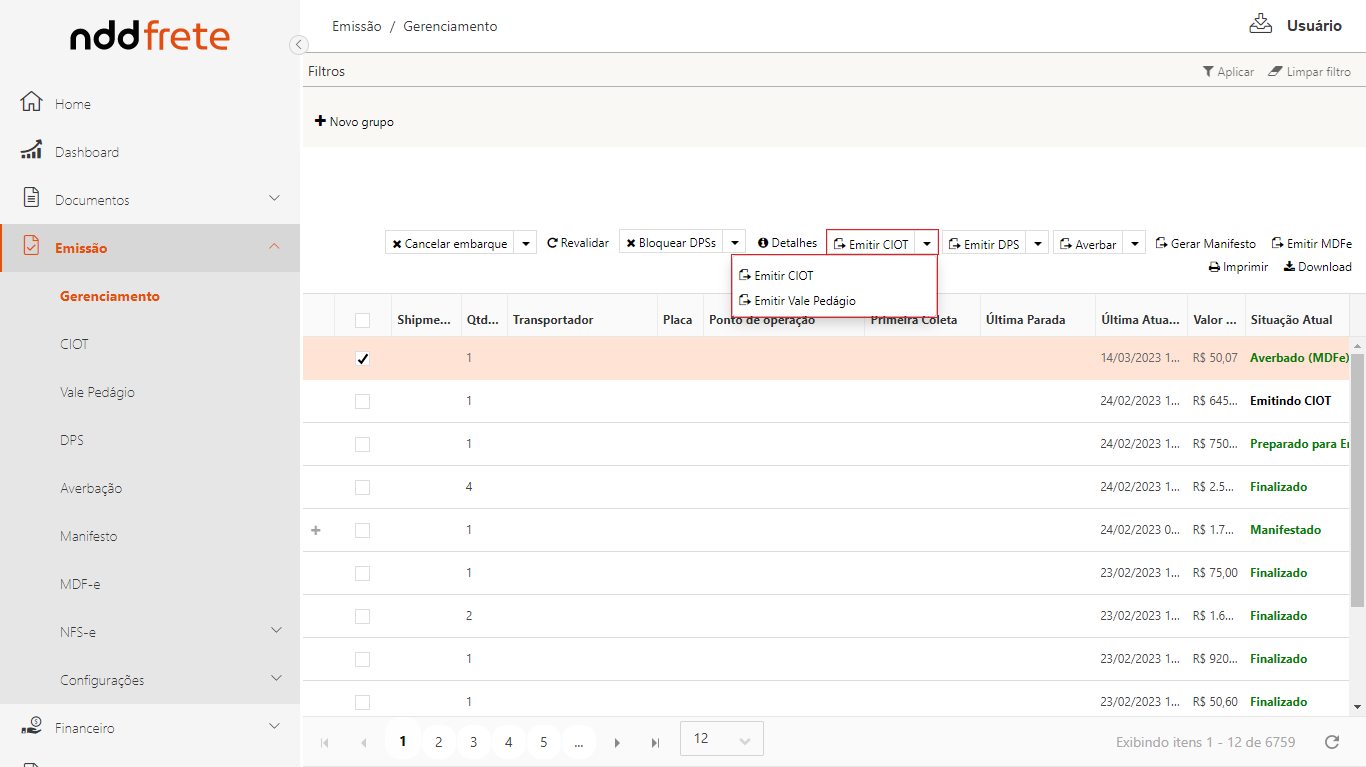Viewport: 1366px width, 767px height.
Task: Go to page 3 in pagination
Action: 473,742
